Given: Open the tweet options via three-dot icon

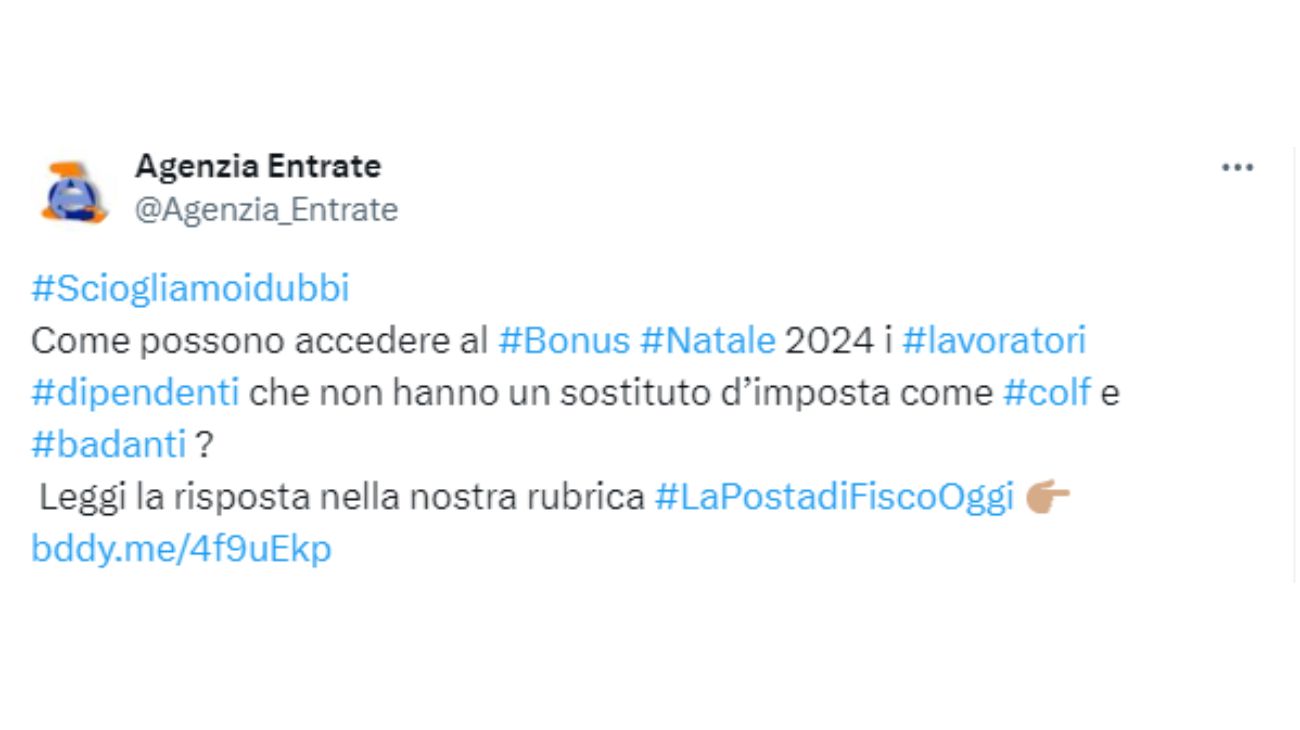Looking at the screenshot, I should (1238, 167).
